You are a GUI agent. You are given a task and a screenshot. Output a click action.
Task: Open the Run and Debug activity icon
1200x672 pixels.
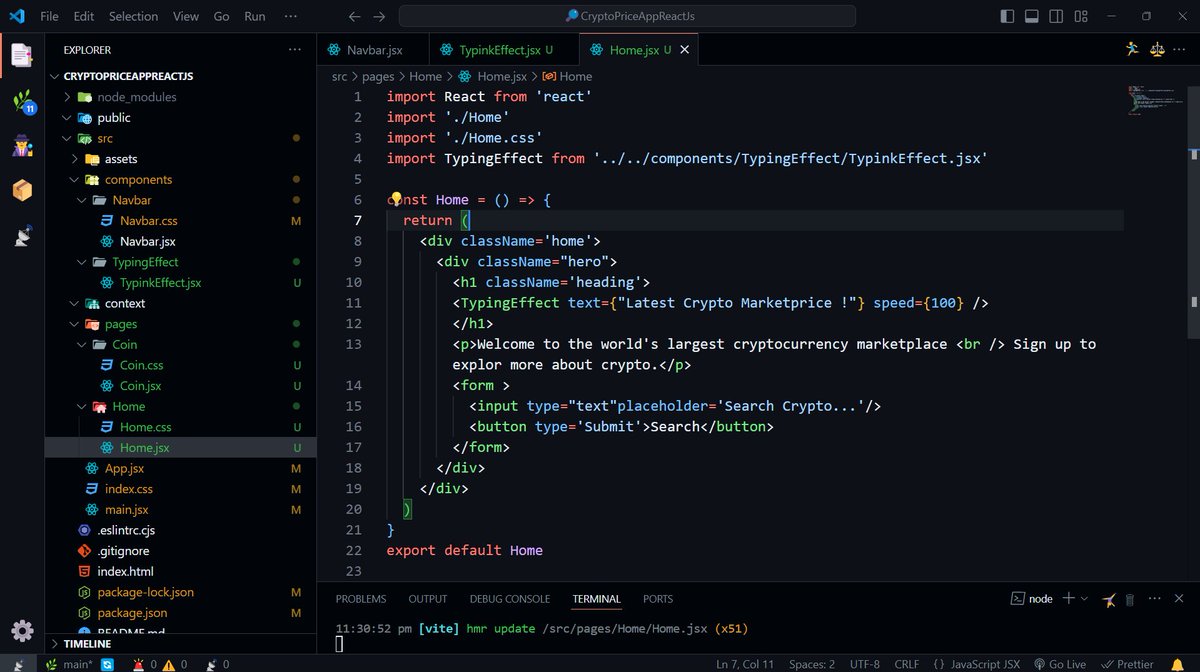pyautogui.click(x=22, y=146)
